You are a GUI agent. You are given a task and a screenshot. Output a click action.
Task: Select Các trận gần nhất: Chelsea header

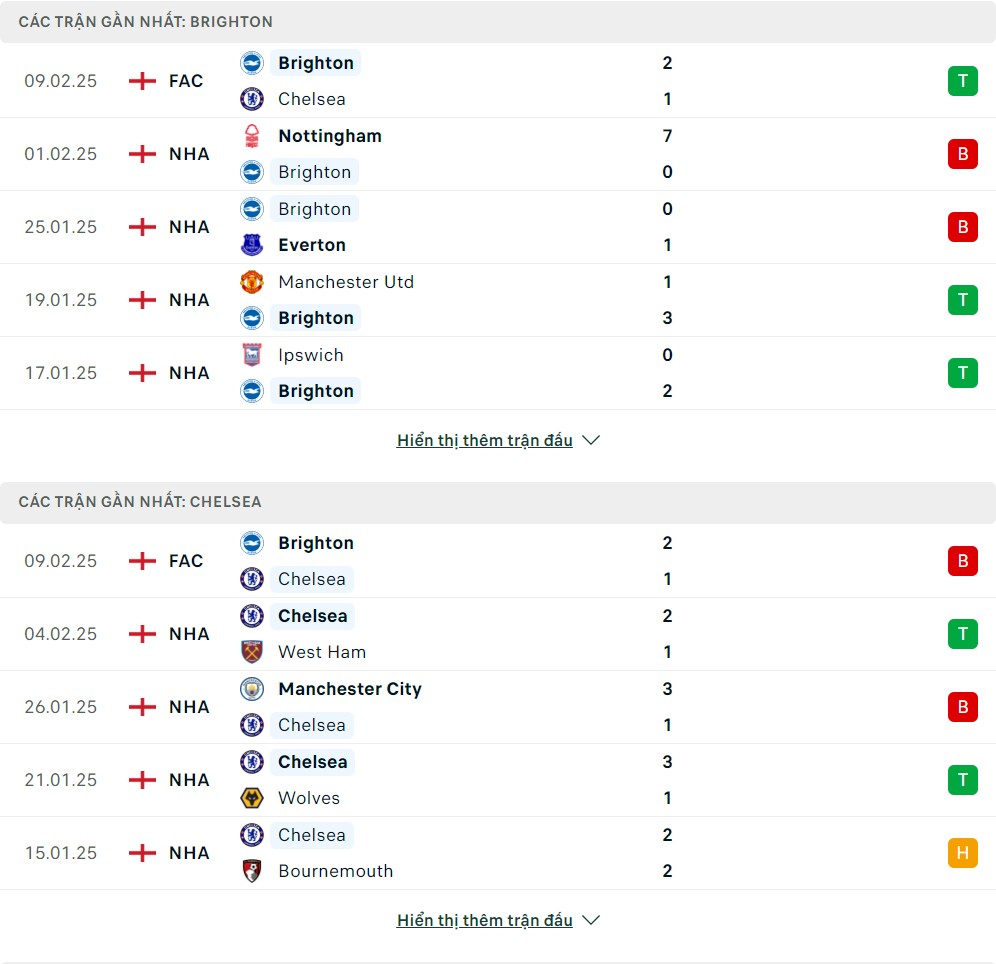tap(140, 502)
